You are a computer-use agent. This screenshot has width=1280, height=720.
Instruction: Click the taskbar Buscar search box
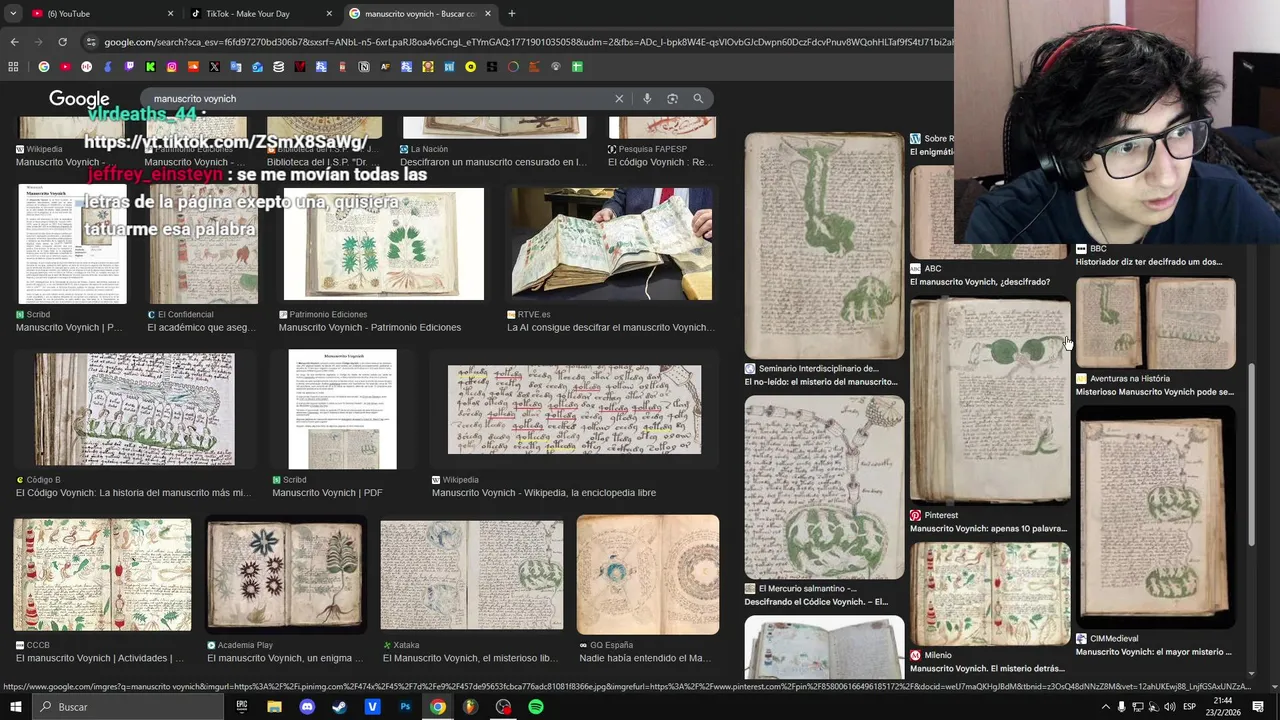[x=128, y=707]
